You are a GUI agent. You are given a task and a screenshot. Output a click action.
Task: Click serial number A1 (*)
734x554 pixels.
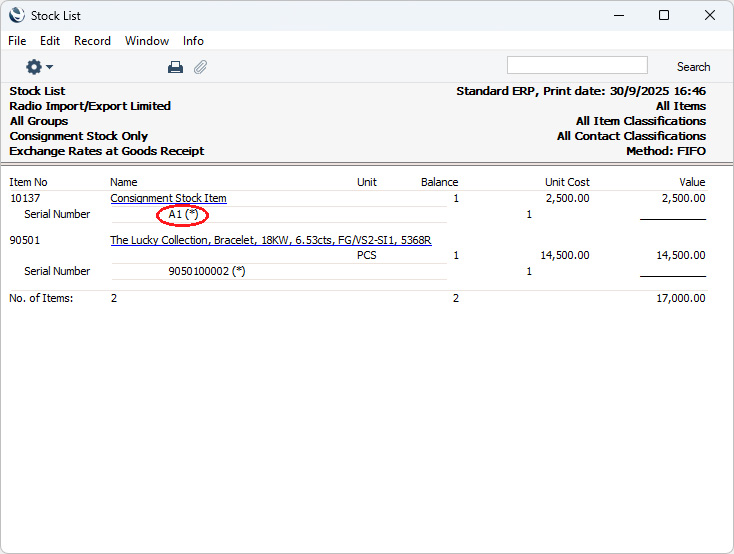tap(183, 214)
